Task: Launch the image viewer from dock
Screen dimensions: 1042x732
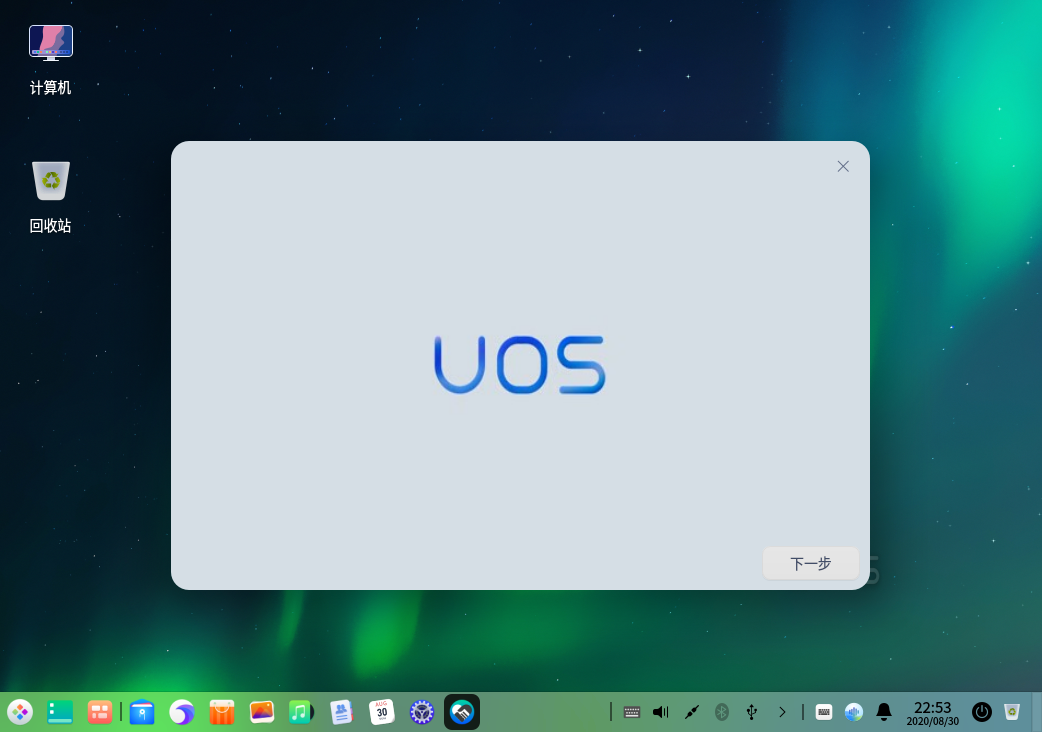Action: [262, 712]
